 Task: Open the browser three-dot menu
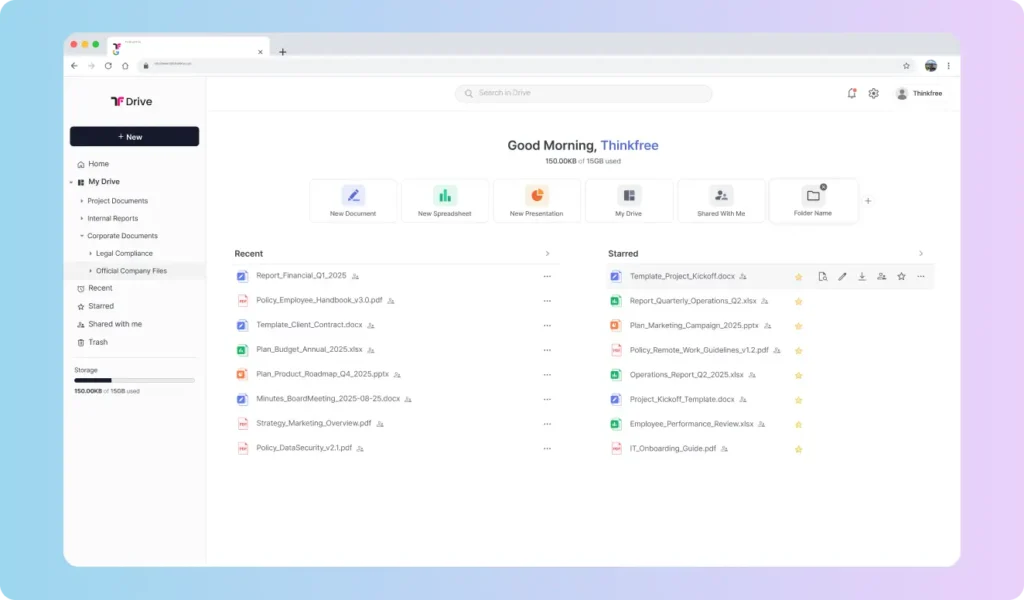coord(948,66)
